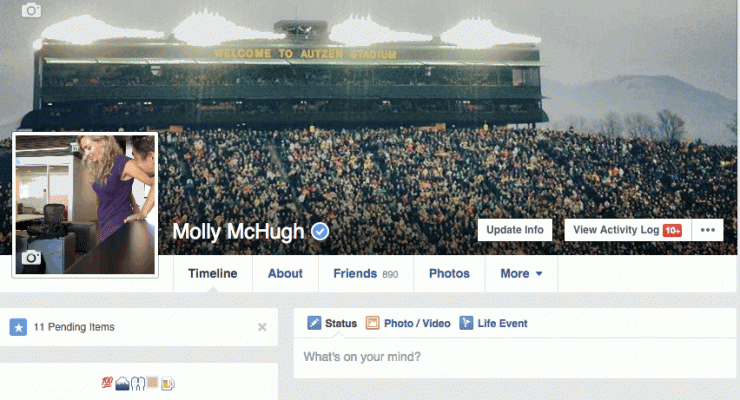
Task: Click the blue verified badge checkmark
Action: click(x=320, y=231)
